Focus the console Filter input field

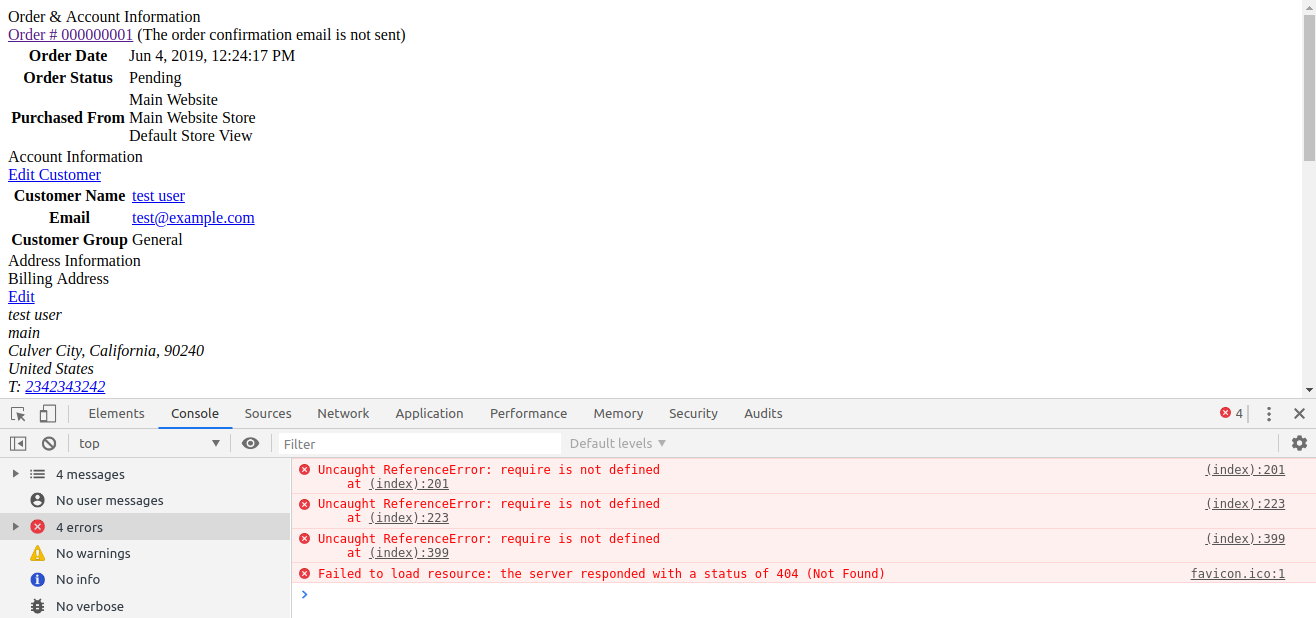[x=420, y=444]
